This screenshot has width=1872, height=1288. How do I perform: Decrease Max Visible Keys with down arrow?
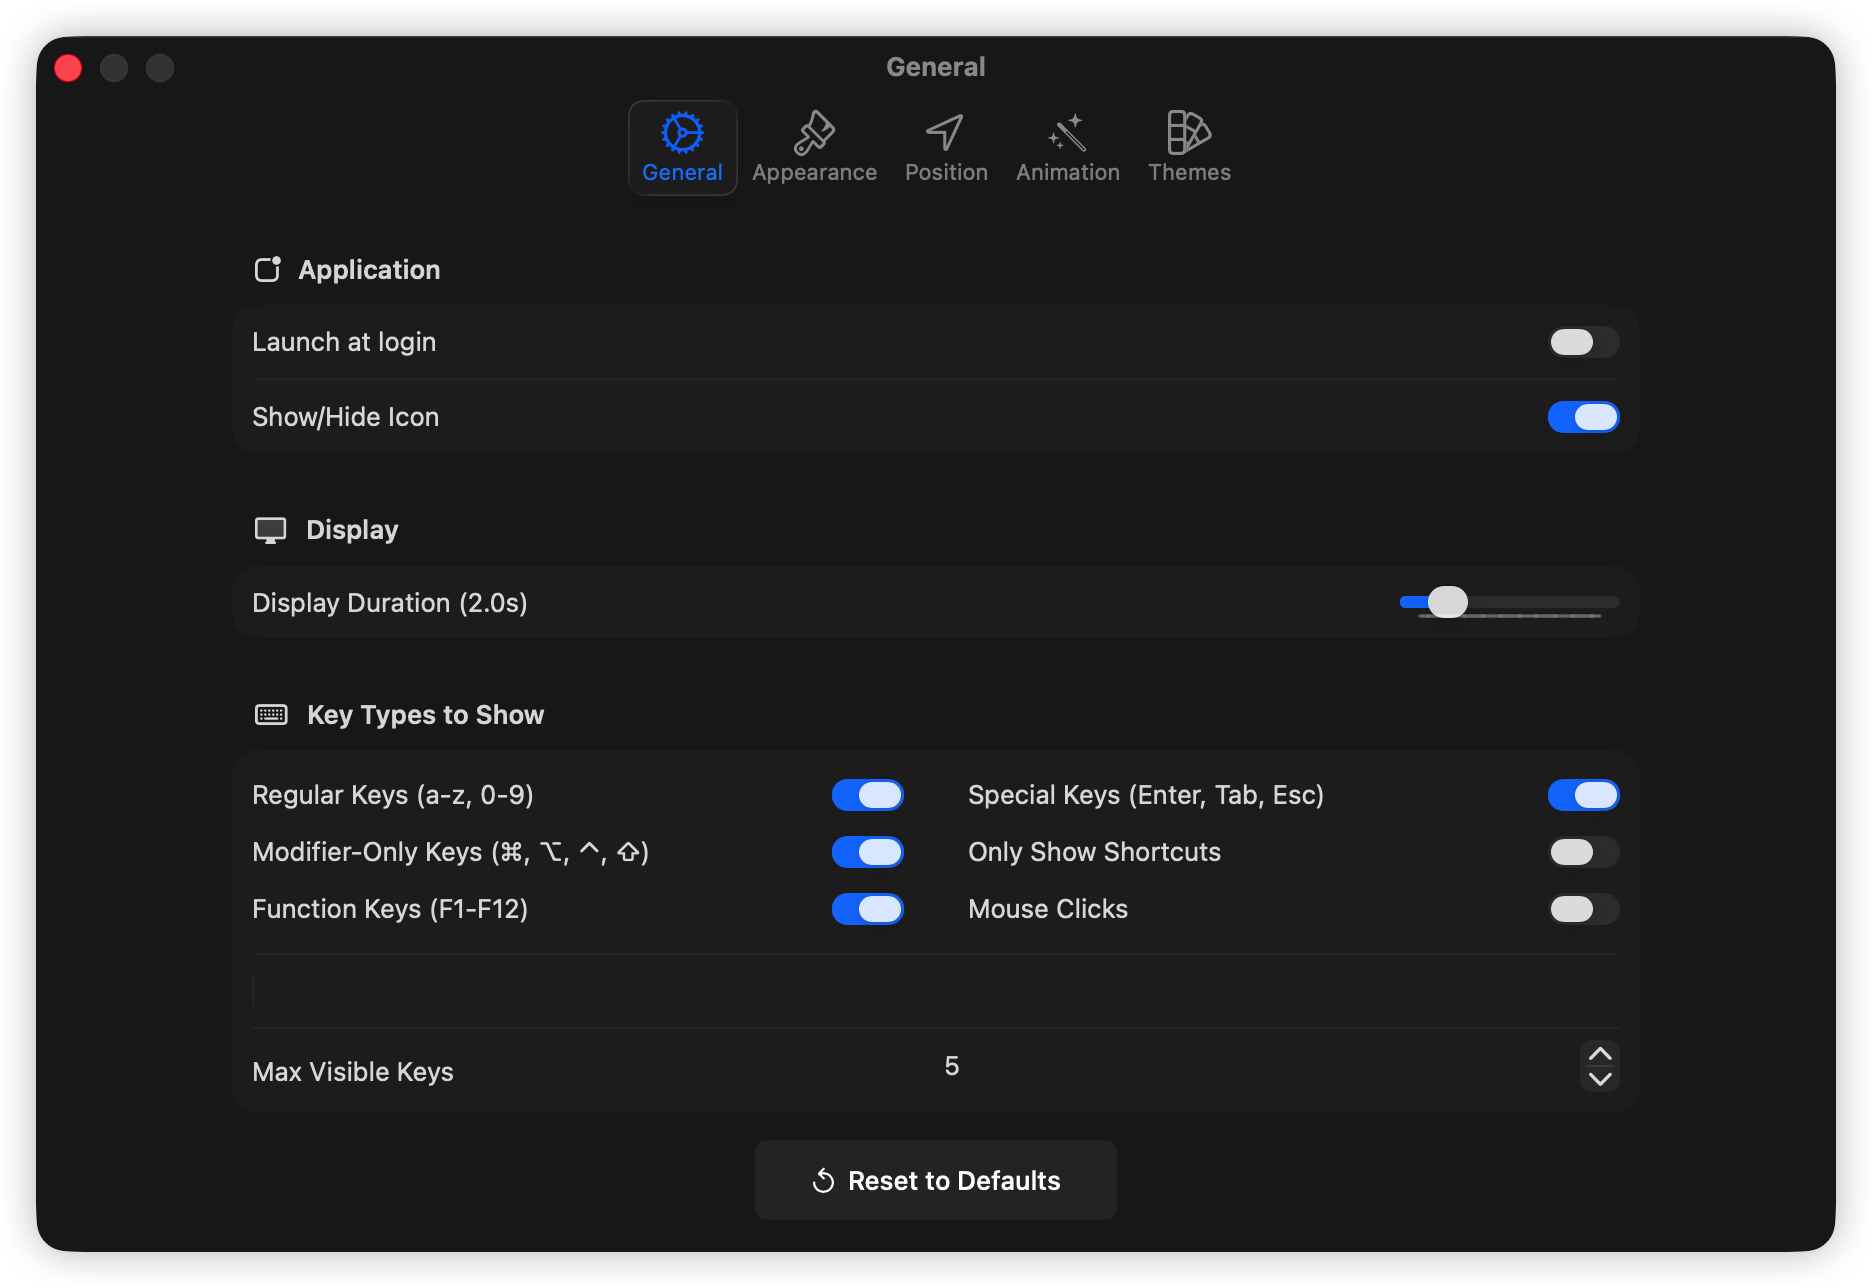click(1600, 1079)
